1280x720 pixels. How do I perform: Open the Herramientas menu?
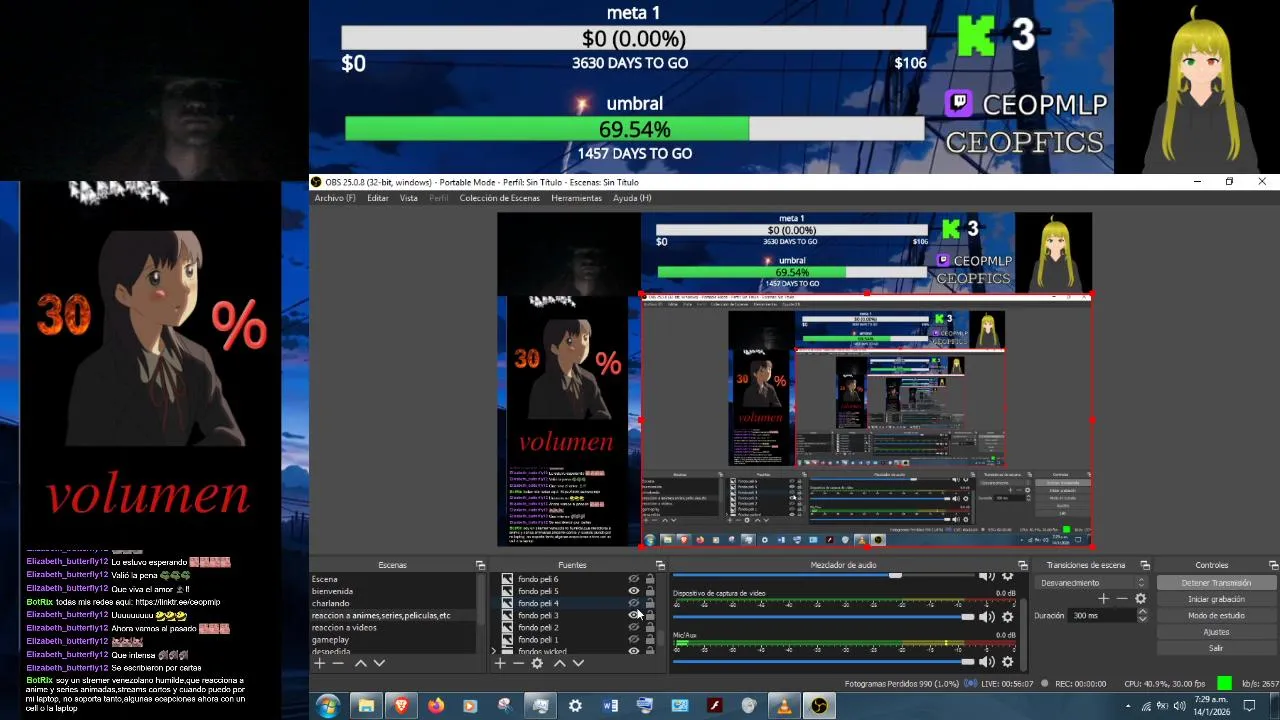577,198
